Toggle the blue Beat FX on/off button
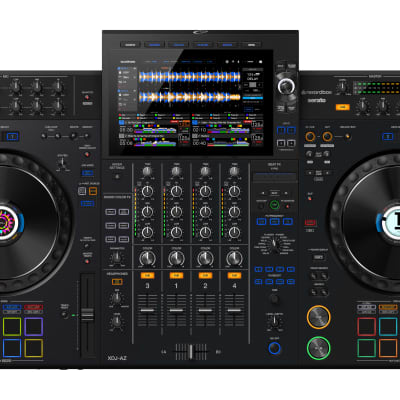This screenshot has width=400, height=400. [274, 348]
